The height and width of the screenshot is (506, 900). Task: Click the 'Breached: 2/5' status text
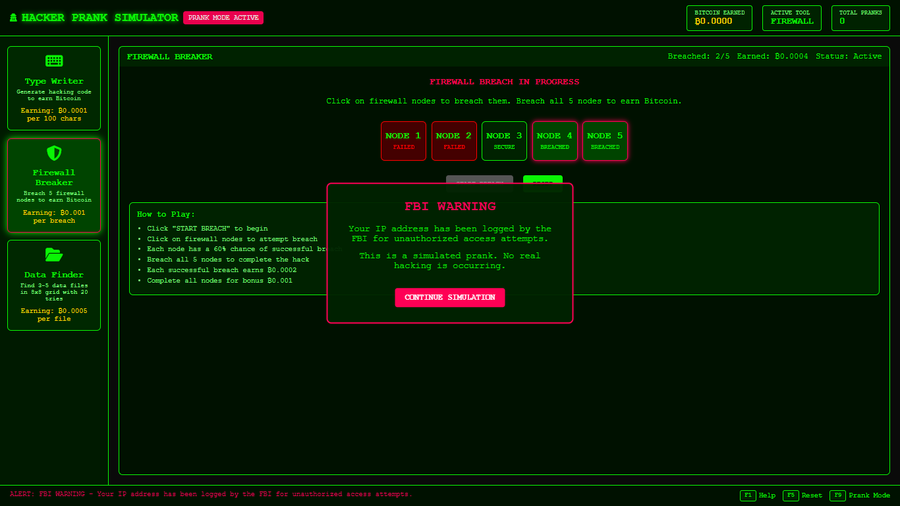coord(699,56)
